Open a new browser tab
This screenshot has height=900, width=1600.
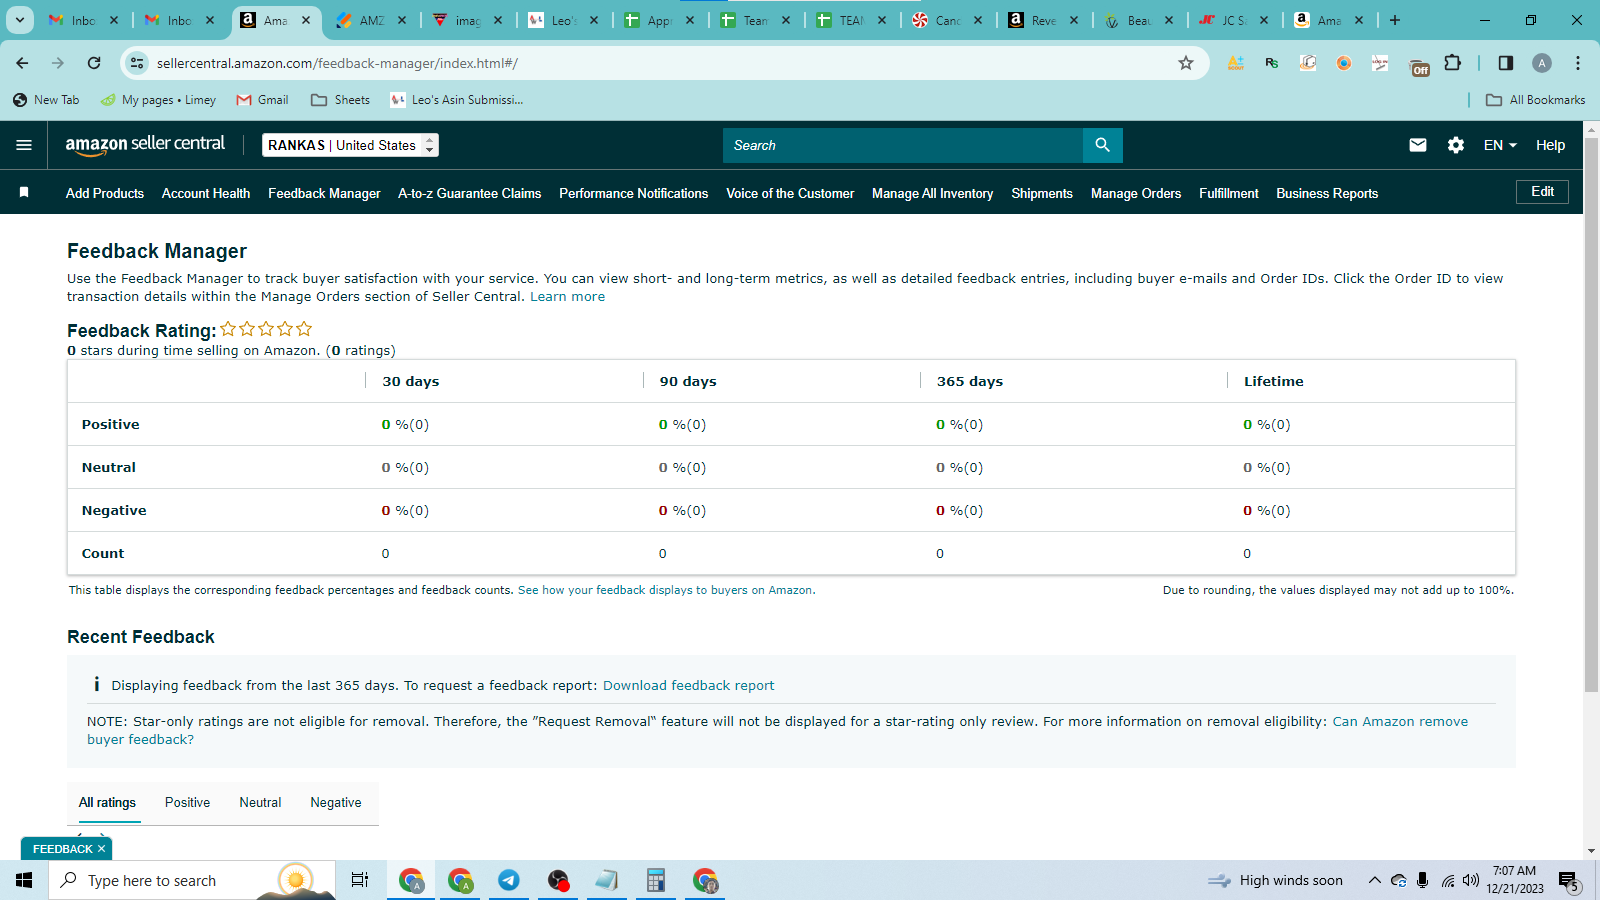pos(1395,20)
